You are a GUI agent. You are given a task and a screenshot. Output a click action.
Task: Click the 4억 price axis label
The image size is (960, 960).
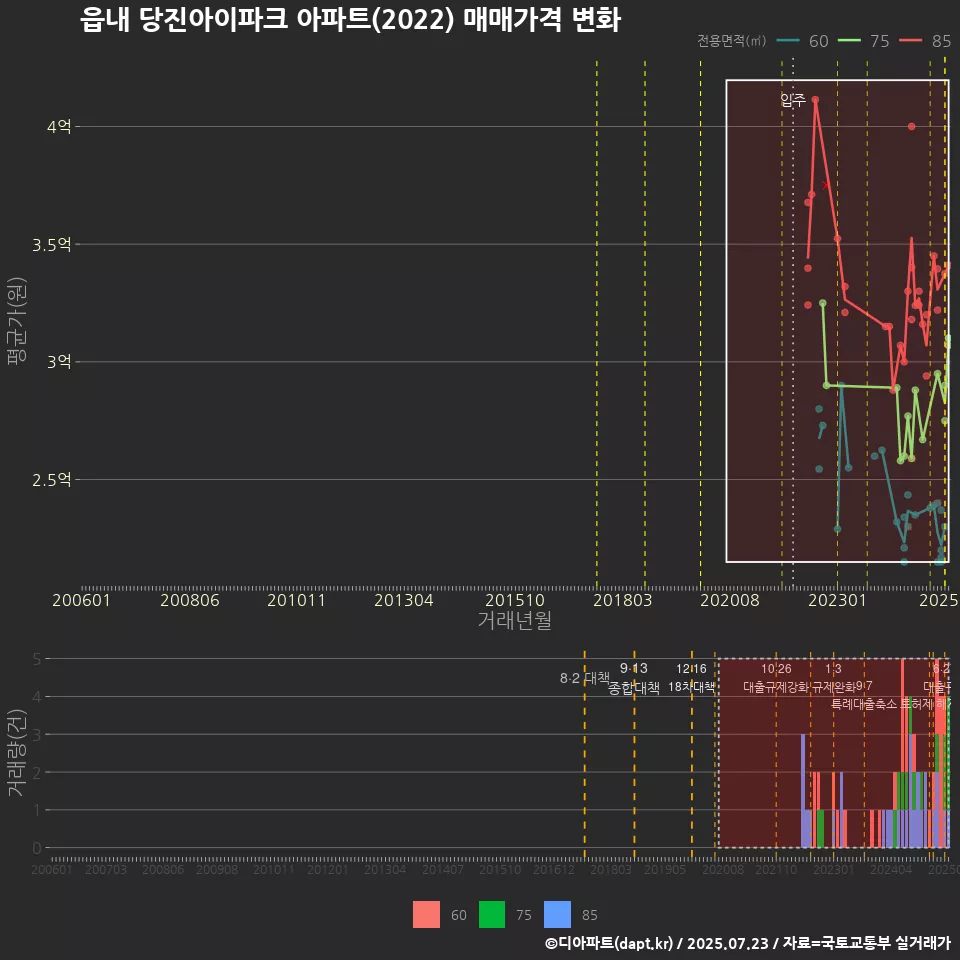(59, 127)
